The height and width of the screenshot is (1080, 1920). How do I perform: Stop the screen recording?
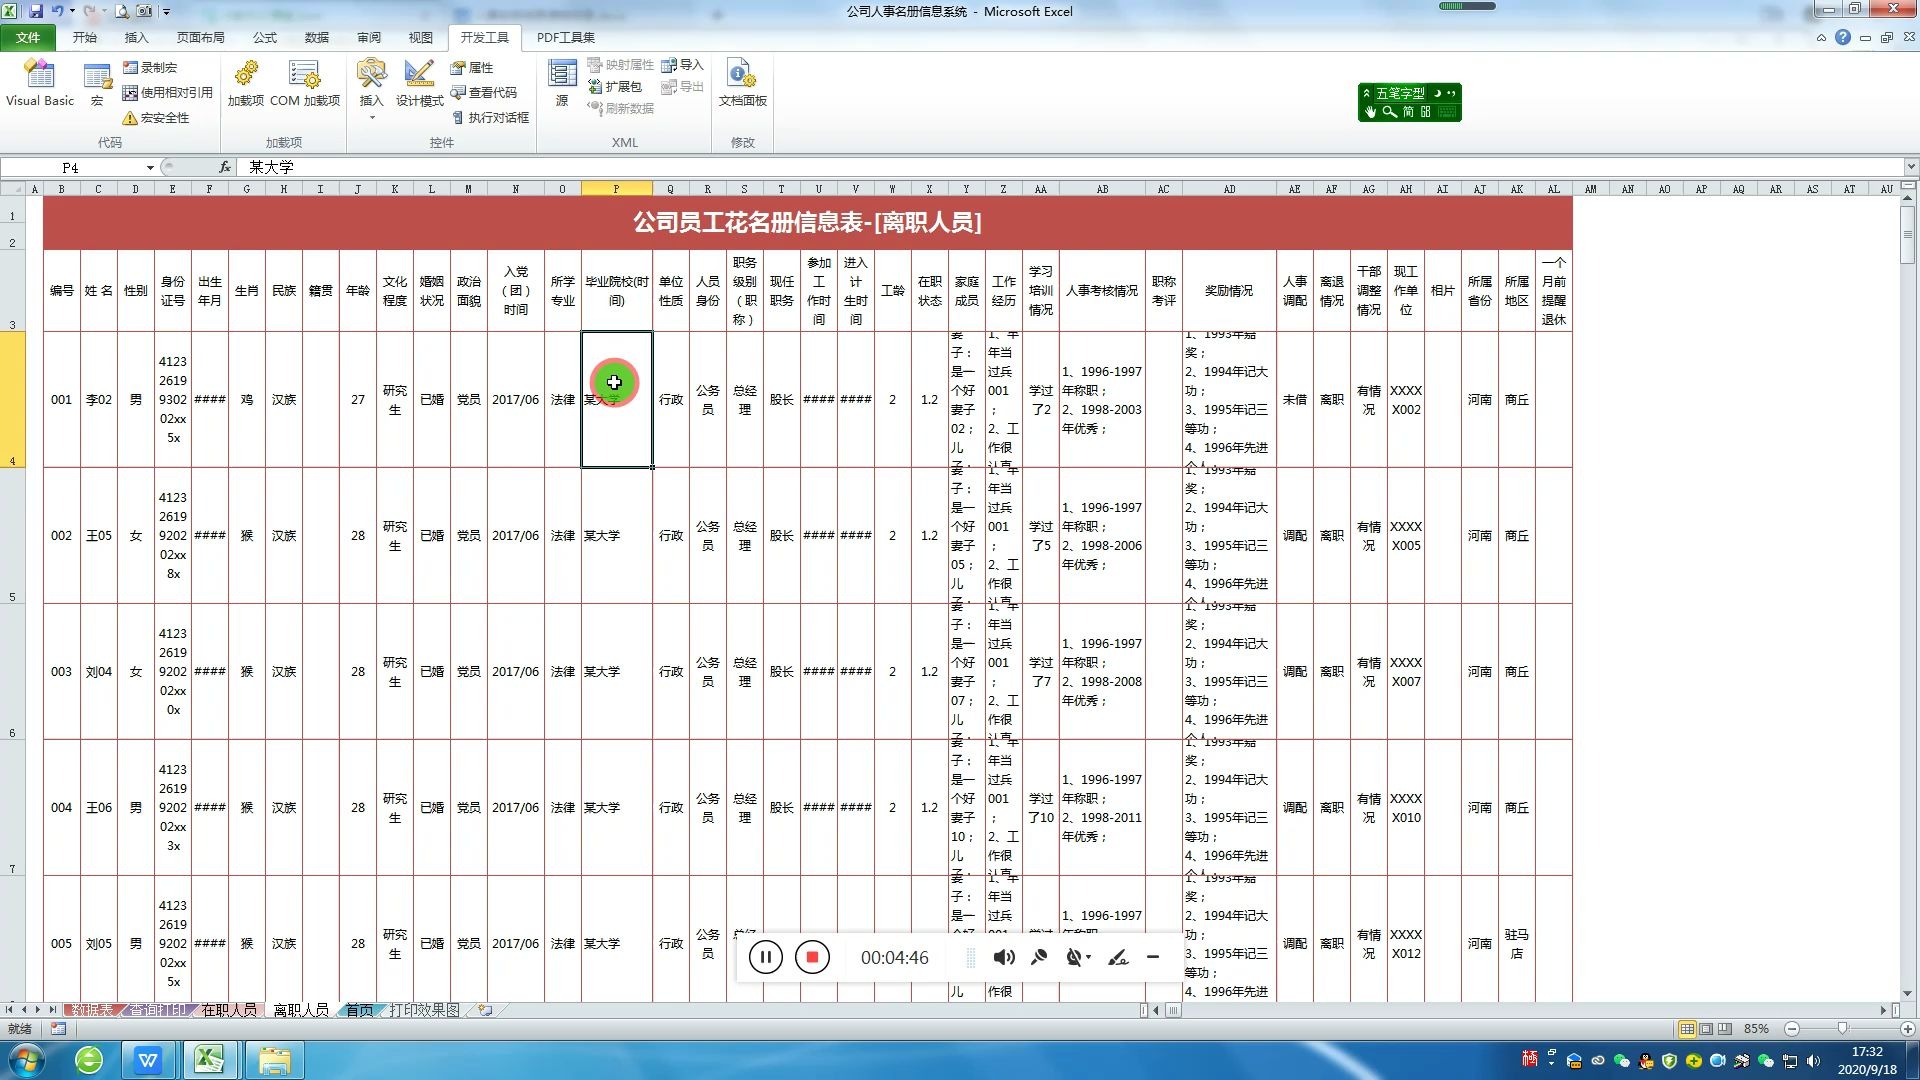click(x=812, y=957)
